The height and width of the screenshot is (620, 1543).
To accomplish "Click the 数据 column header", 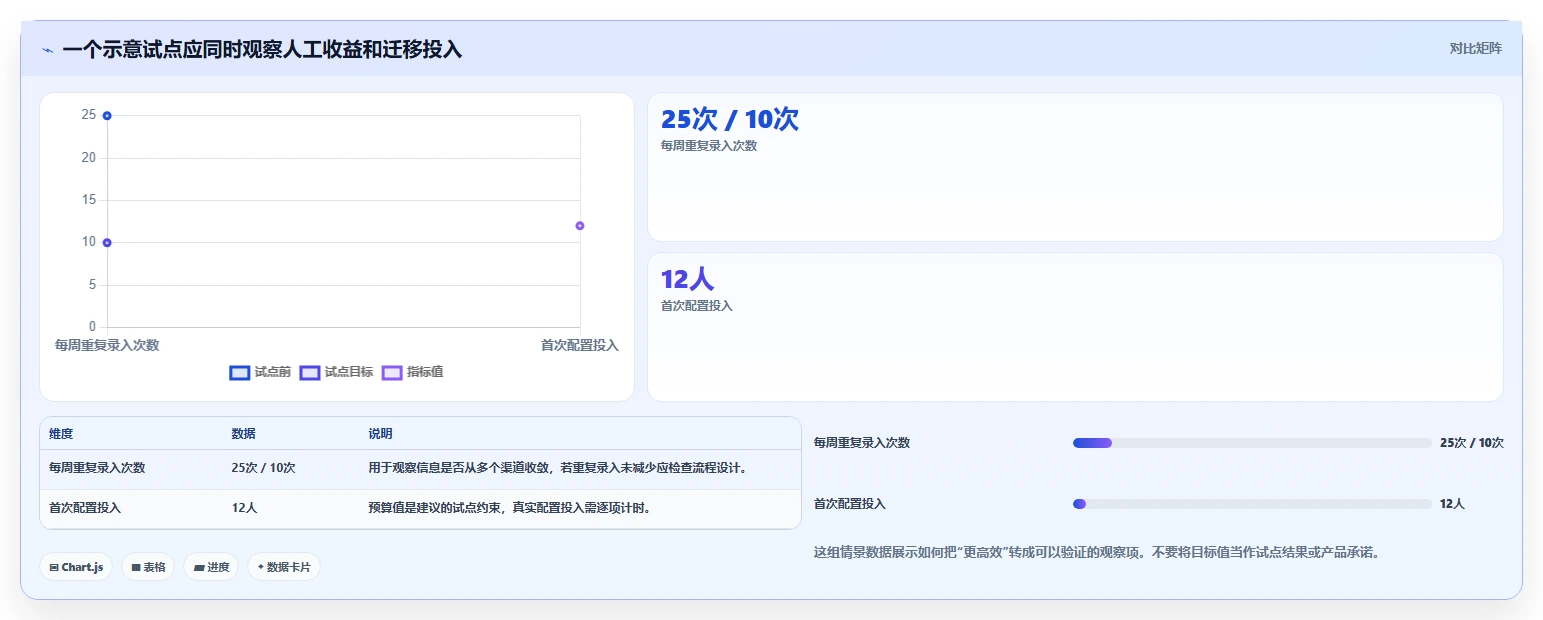I will point(244,434).
